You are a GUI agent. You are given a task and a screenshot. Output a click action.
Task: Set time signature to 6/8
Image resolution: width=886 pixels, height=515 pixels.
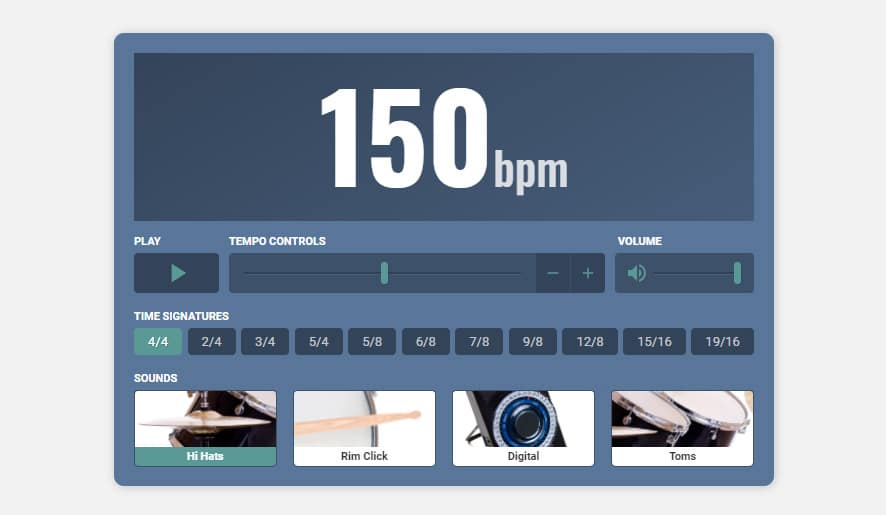click(425, 341)
